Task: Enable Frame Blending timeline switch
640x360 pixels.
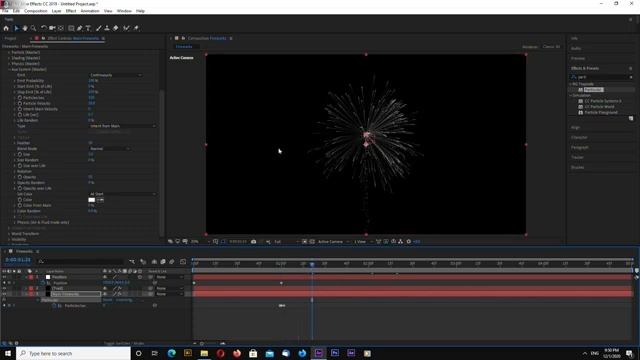Action: (163, 261)
